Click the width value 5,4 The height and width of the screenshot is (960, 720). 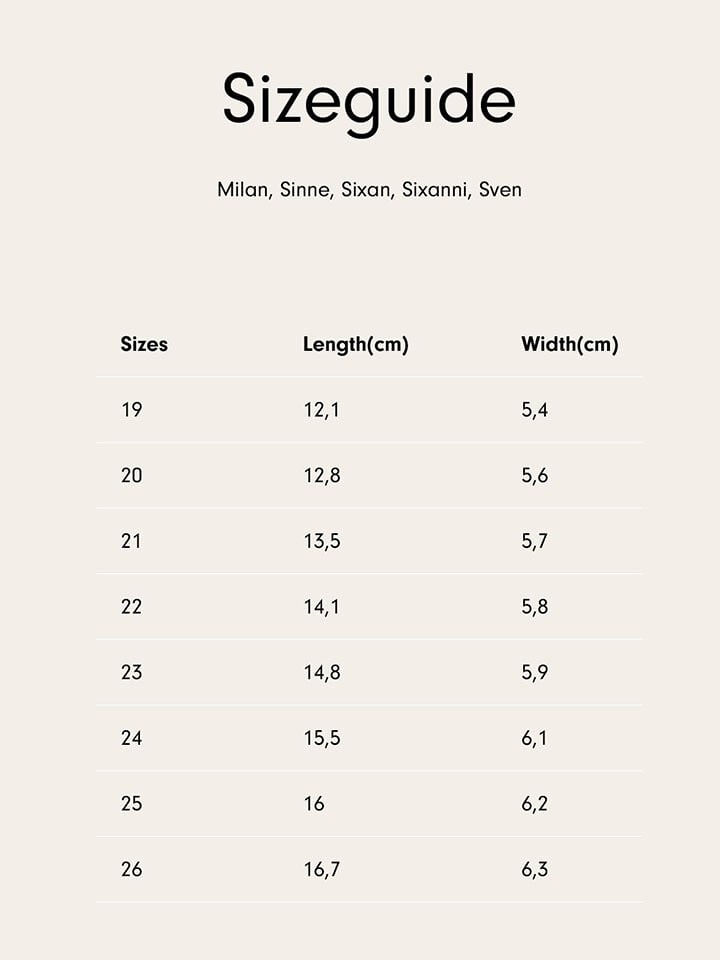pos(534,409)
